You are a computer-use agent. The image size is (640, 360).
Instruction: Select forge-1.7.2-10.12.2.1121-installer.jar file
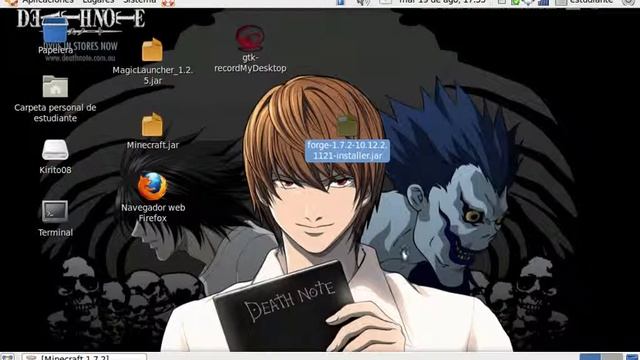point(347,126)
